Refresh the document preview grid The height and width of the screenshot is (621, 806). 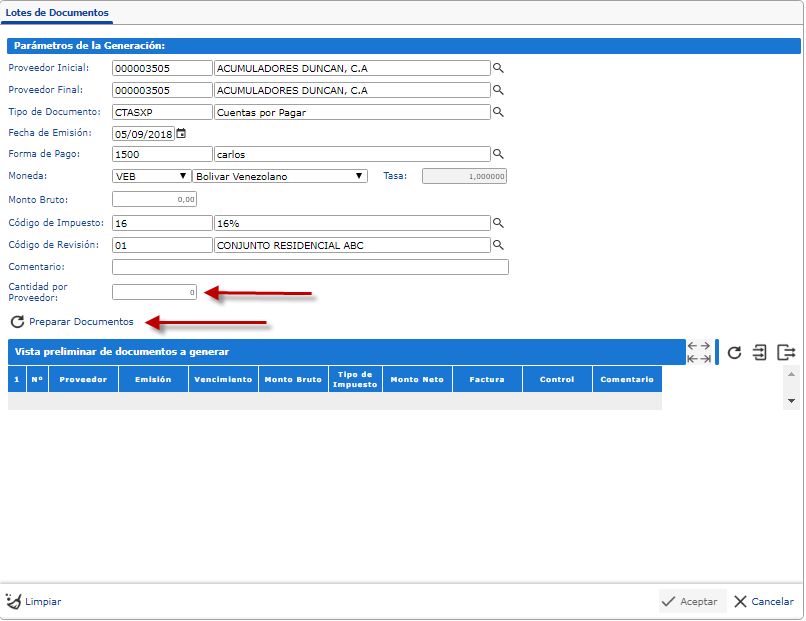pyautogui.click(x=734, y=352)
